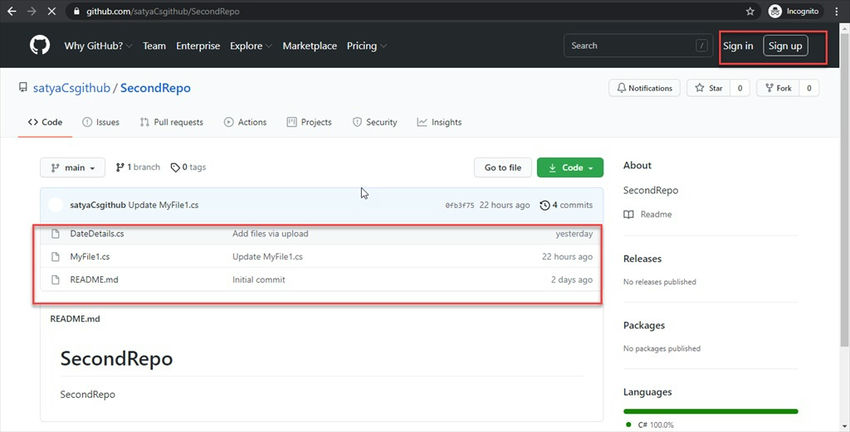The image size is (850, 432).
Task: Click the Readme book icon in About
Action: 628,214
